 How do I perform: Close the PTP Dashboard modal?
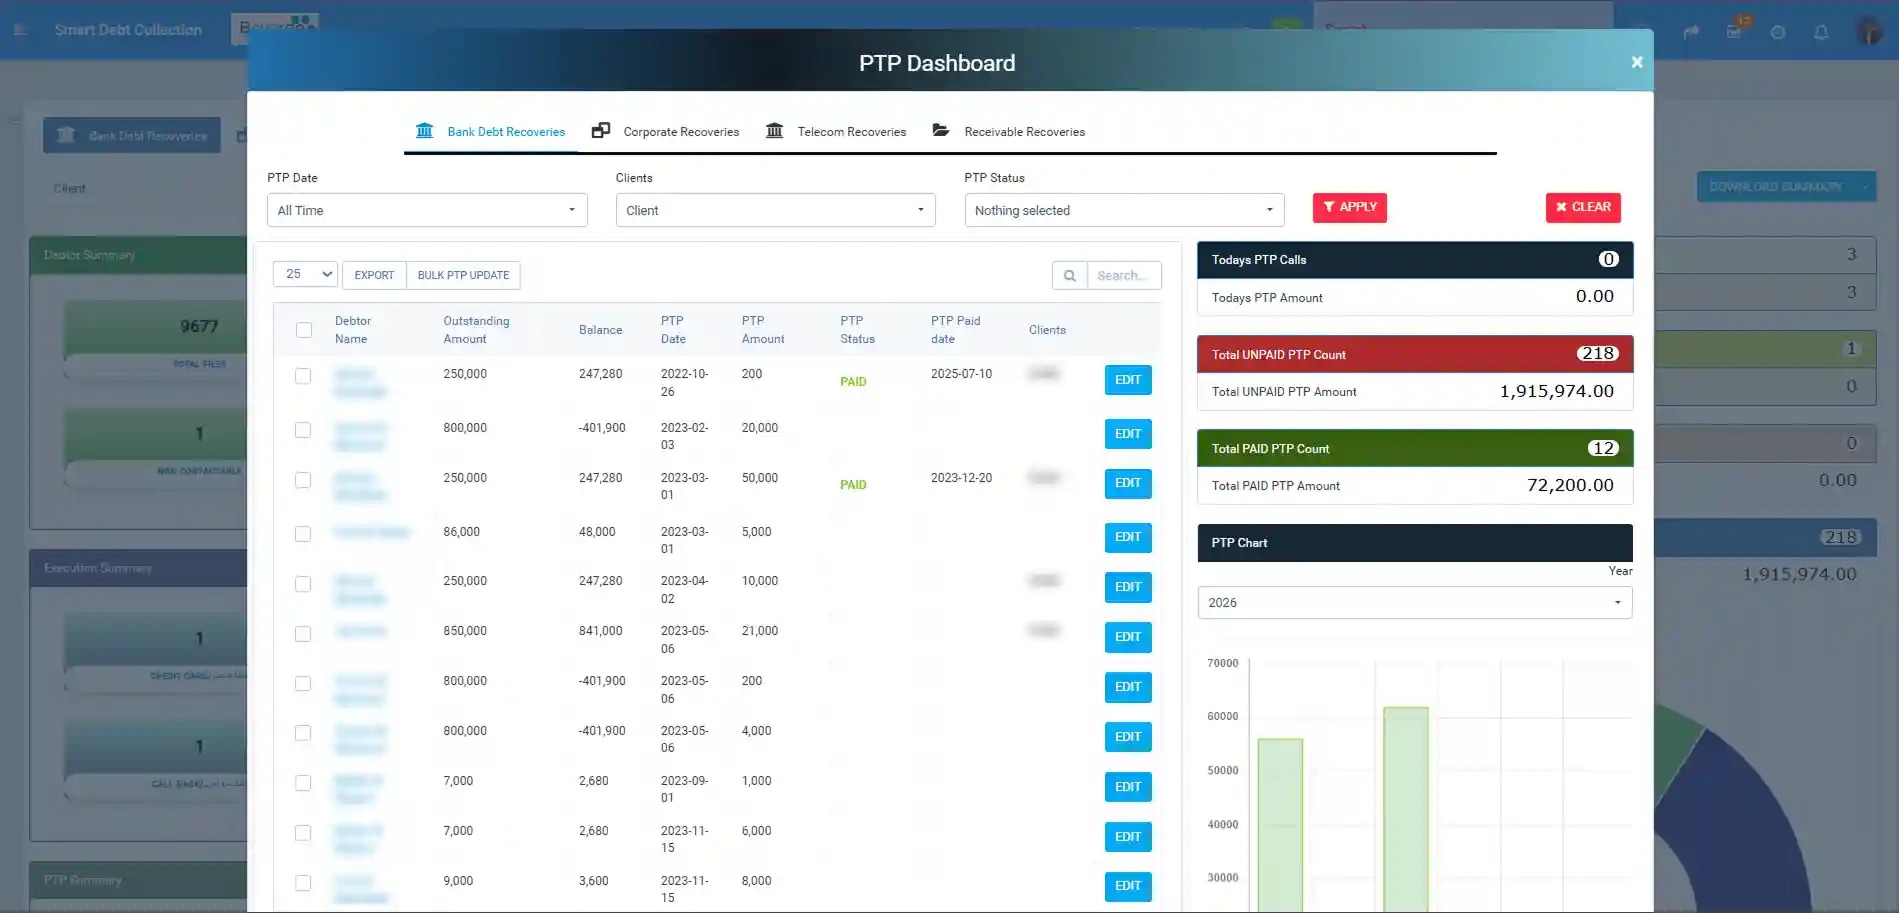coord(1636,62)
